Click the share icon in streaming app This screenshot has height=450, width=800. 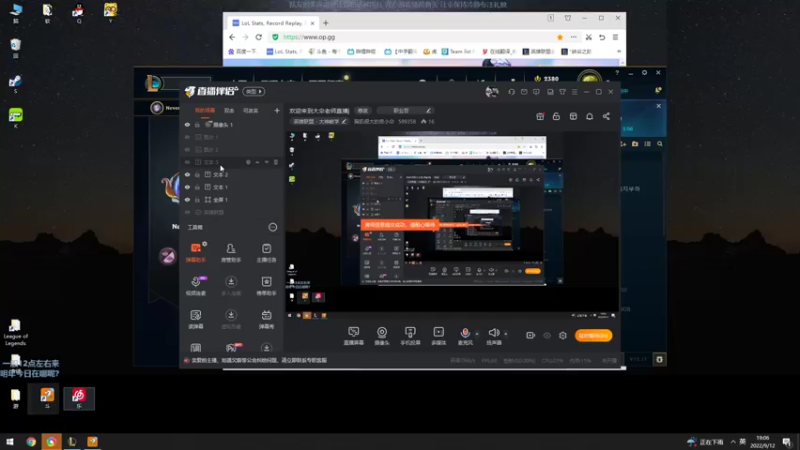606,116
